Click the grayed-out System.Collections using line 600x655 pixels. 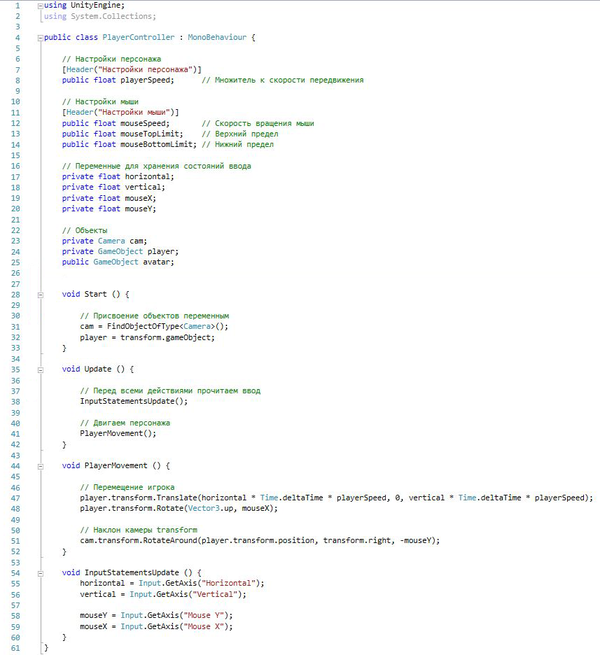100,17
